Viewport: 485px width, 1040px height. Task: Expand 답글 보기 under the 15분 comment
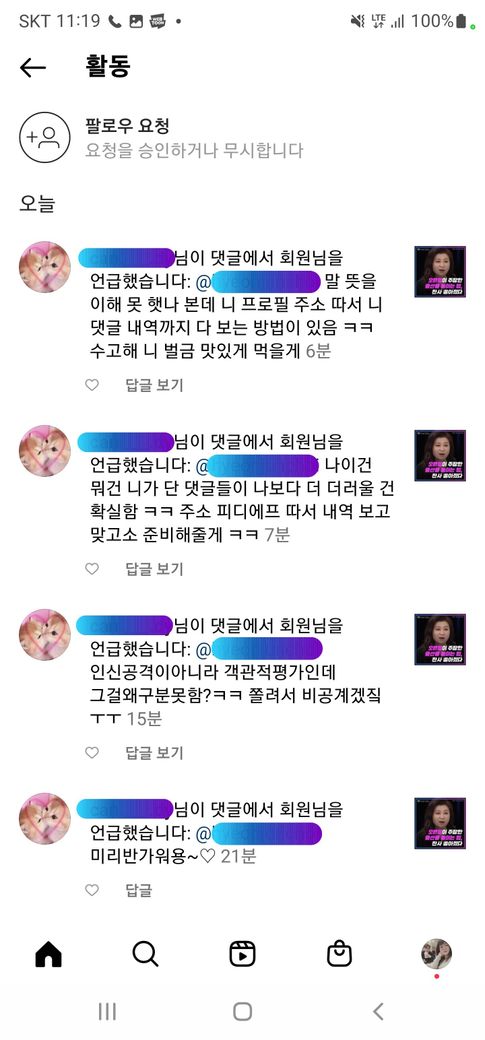[155, 752]
